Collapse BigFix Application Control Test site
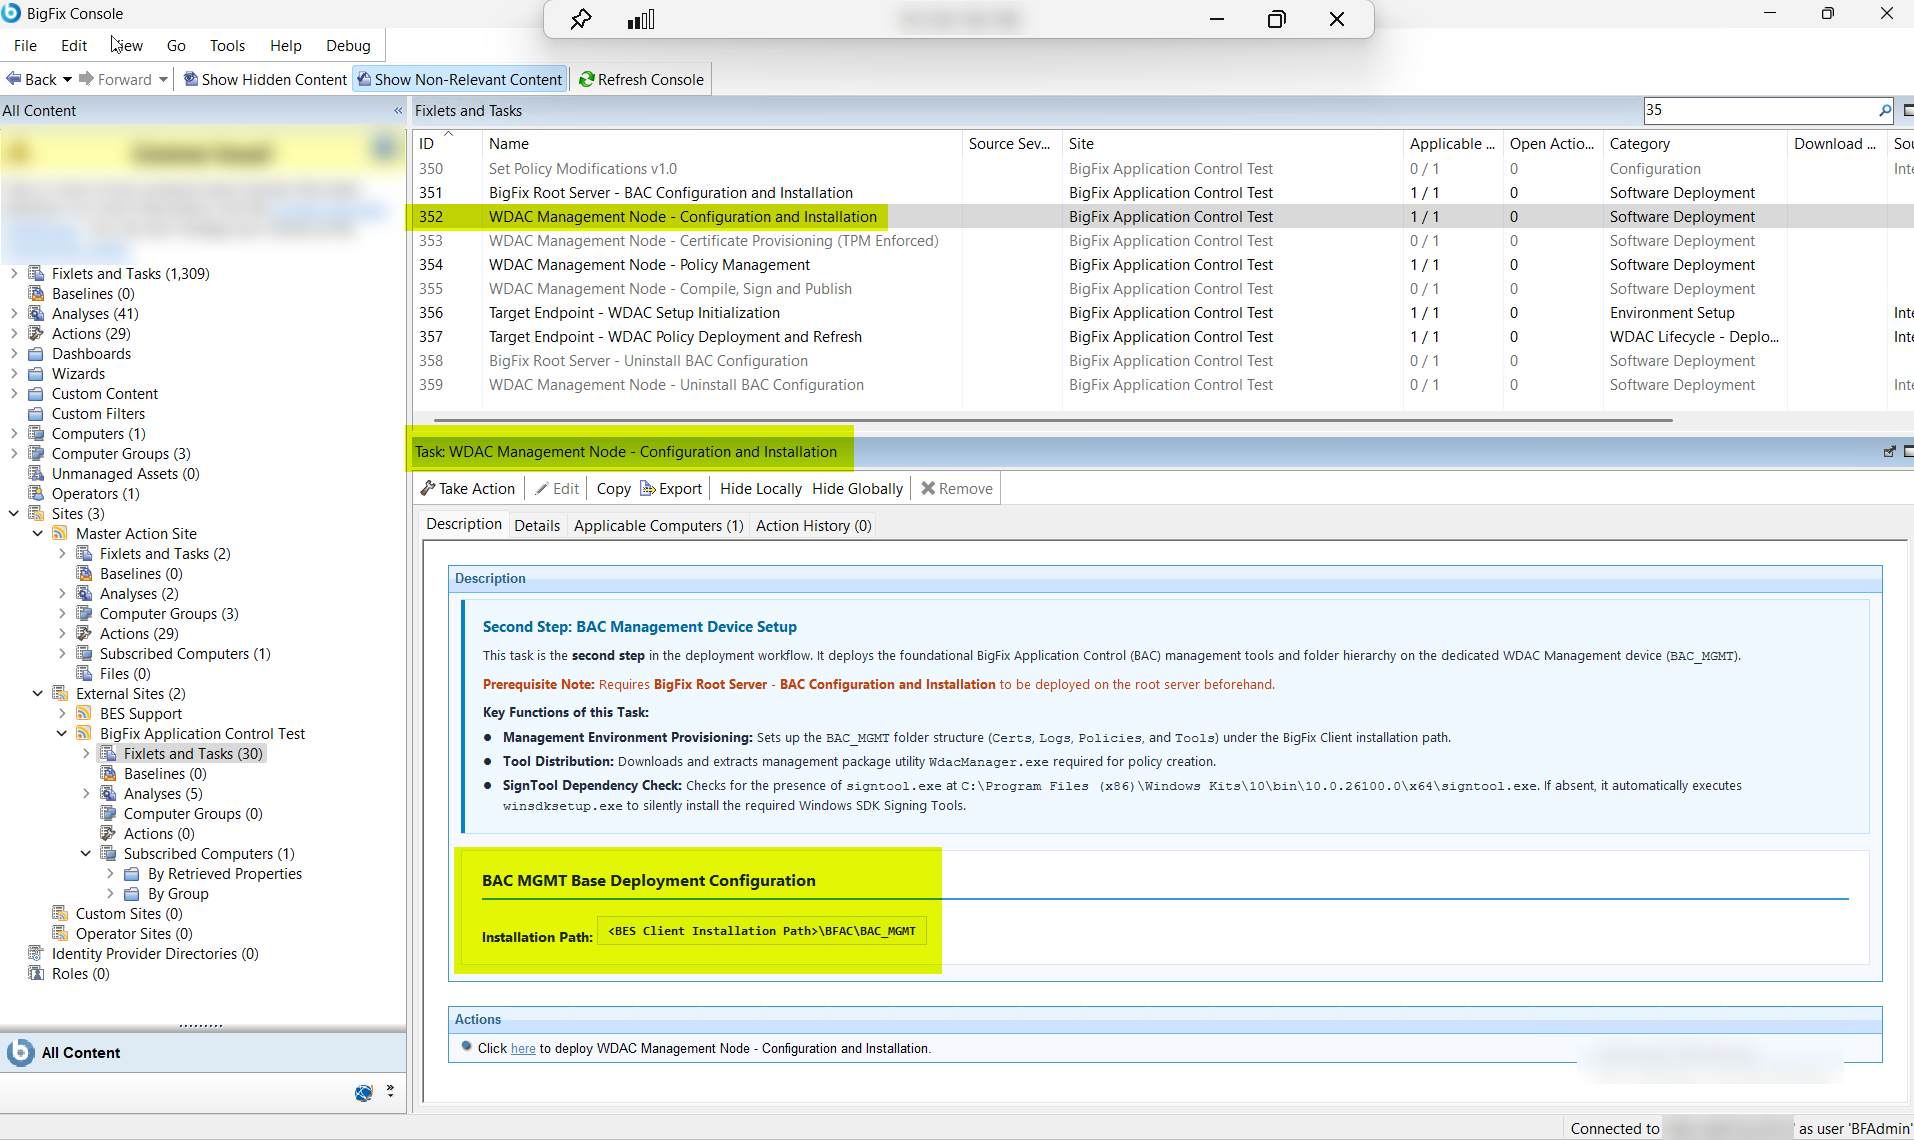 pos(62,734)
